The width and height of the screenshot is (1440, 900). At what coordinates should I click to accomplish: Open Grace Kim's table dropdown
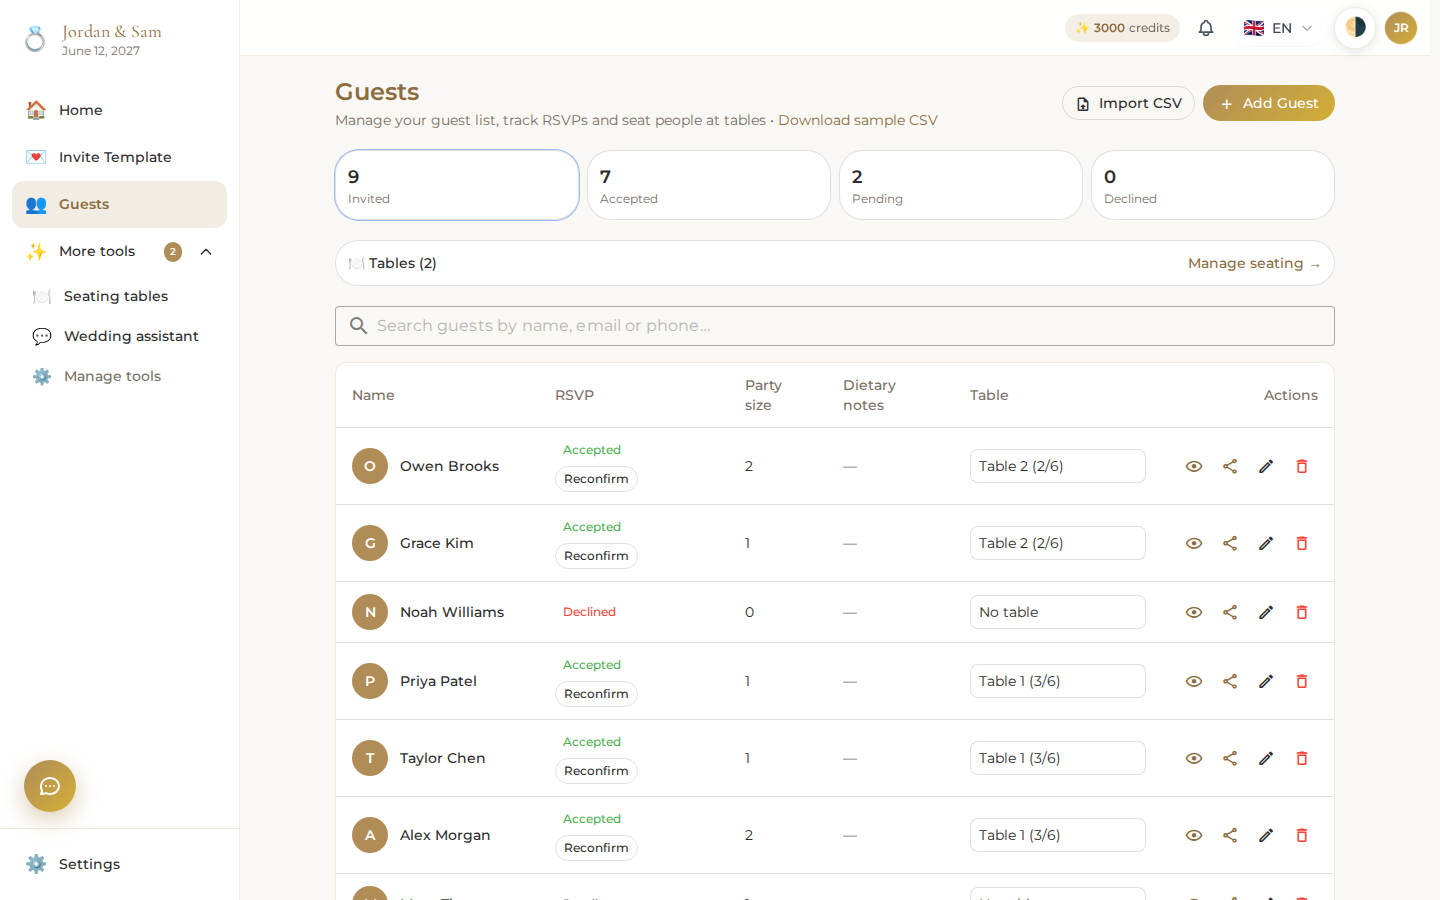pyautogui.click(x=1058, y=543)
